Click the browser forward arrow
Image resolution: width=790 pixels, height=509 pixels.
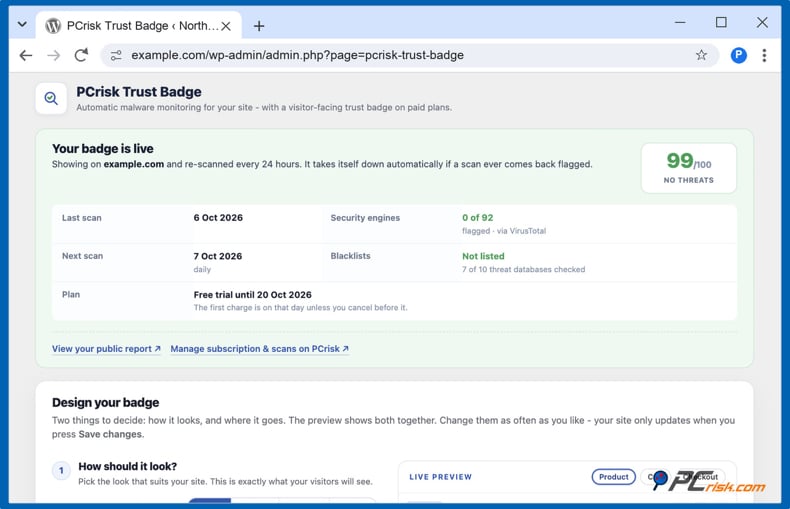coord(53,55)
